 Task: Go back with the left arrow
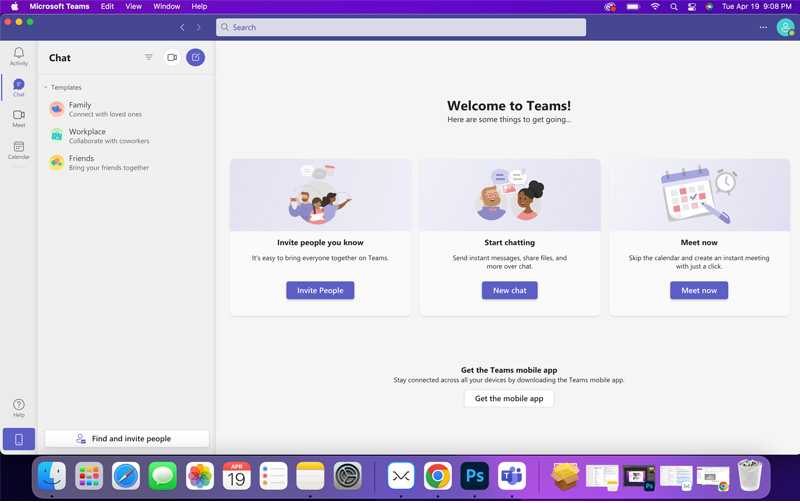coord(182,28)
